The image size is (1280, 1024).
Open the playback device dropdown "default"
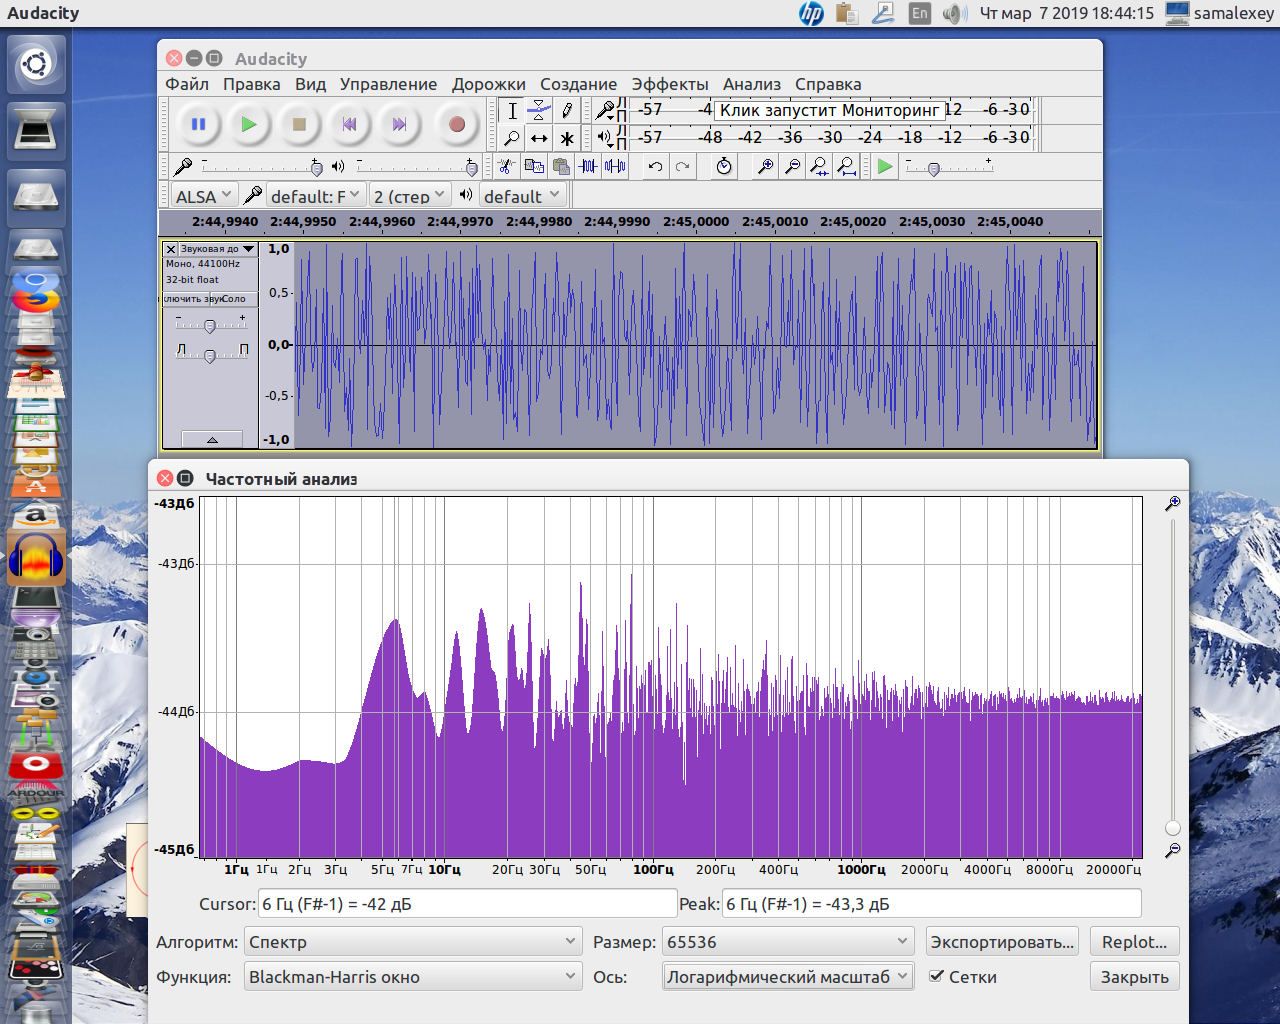point(522,196)
